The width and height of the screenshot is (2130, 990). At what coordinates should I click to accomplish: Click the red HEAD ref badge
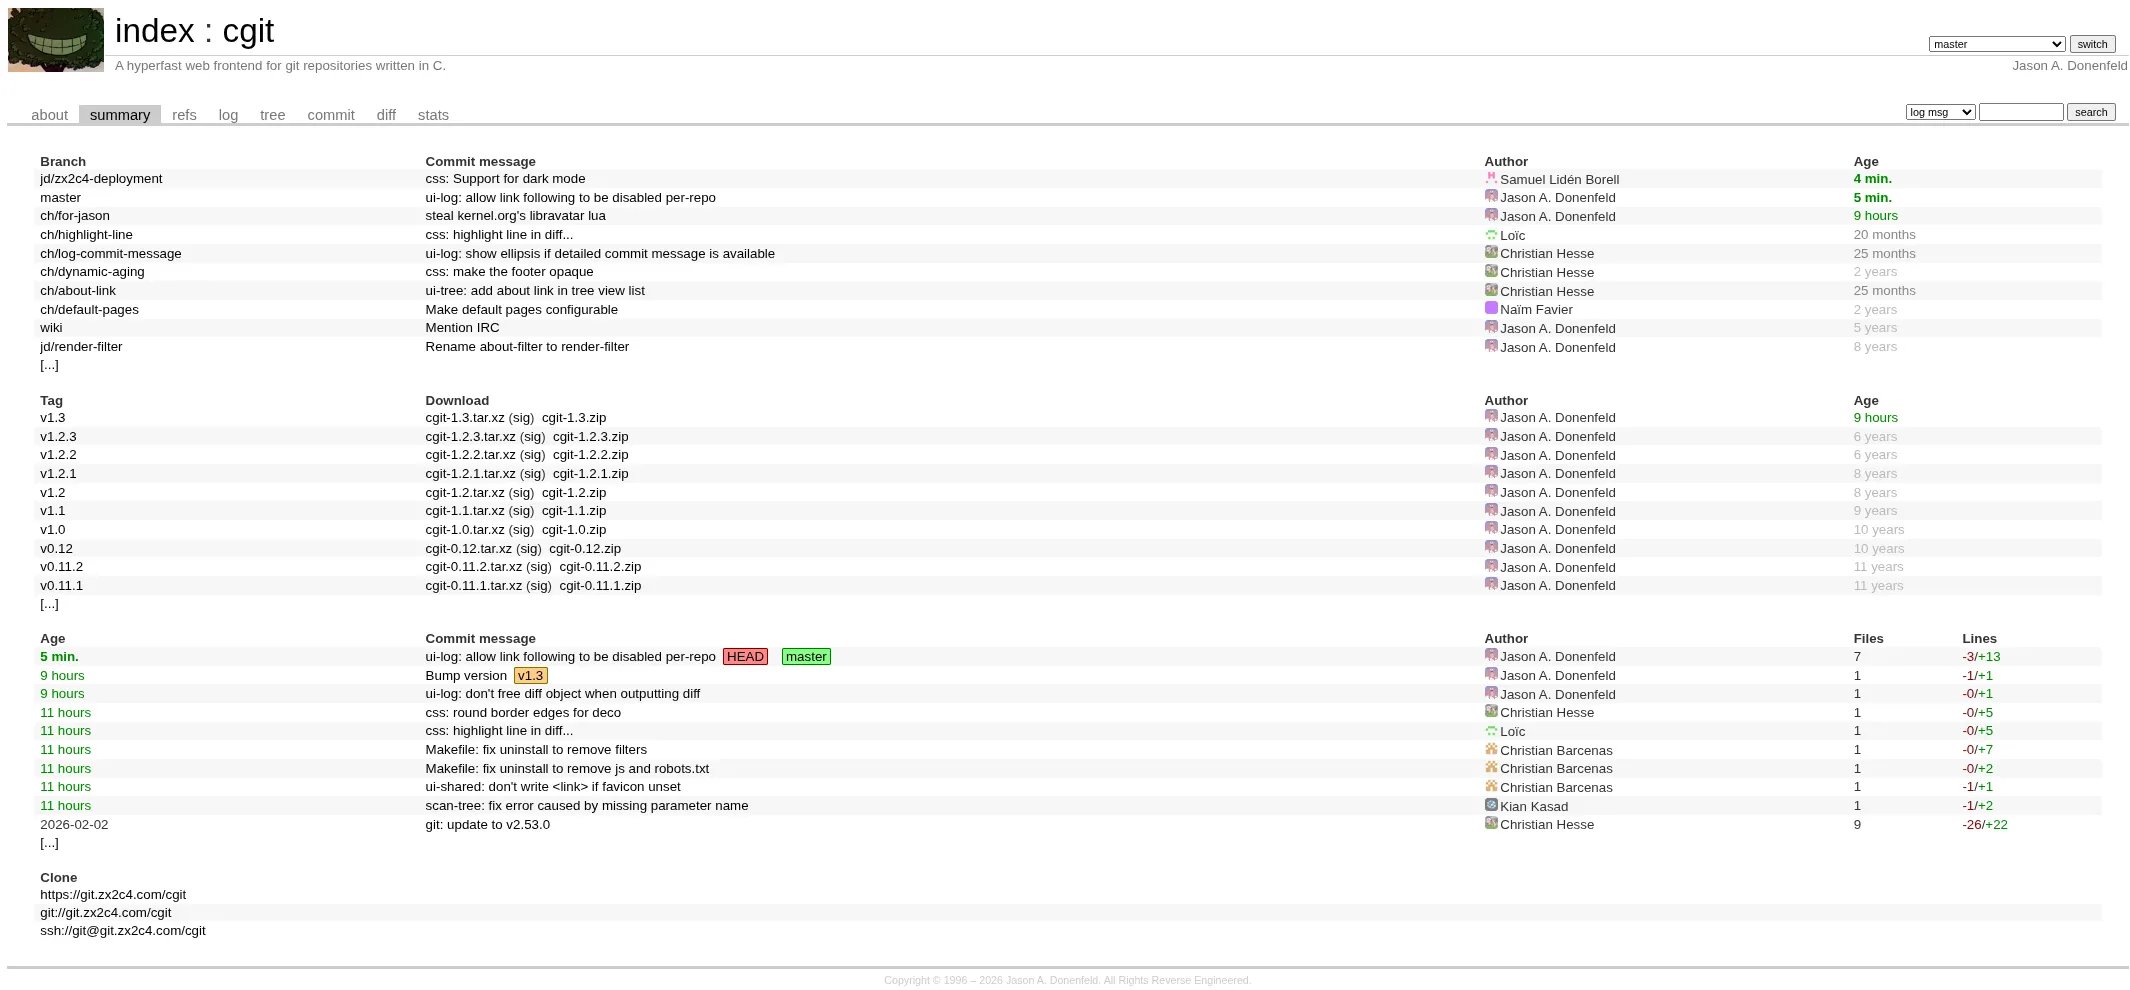click(745, 657)
